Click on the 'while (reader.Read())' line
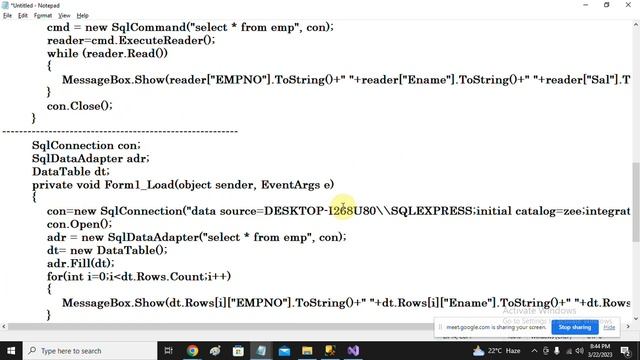 [x=107, y=53]
